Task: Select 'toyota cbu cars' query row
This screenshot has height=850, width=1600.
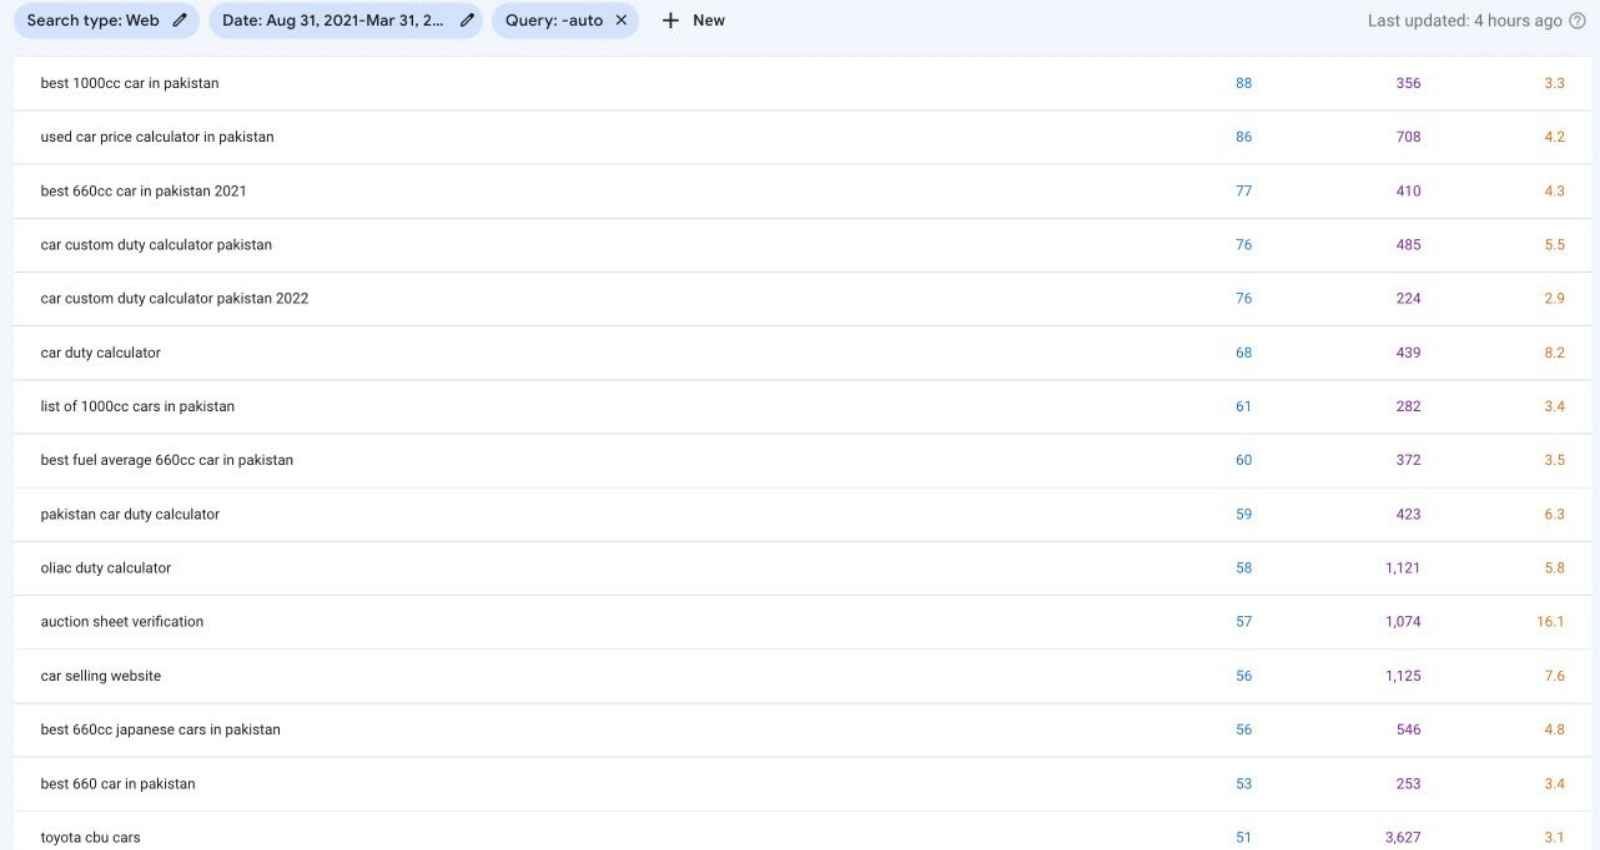Action: coord(90,837)
